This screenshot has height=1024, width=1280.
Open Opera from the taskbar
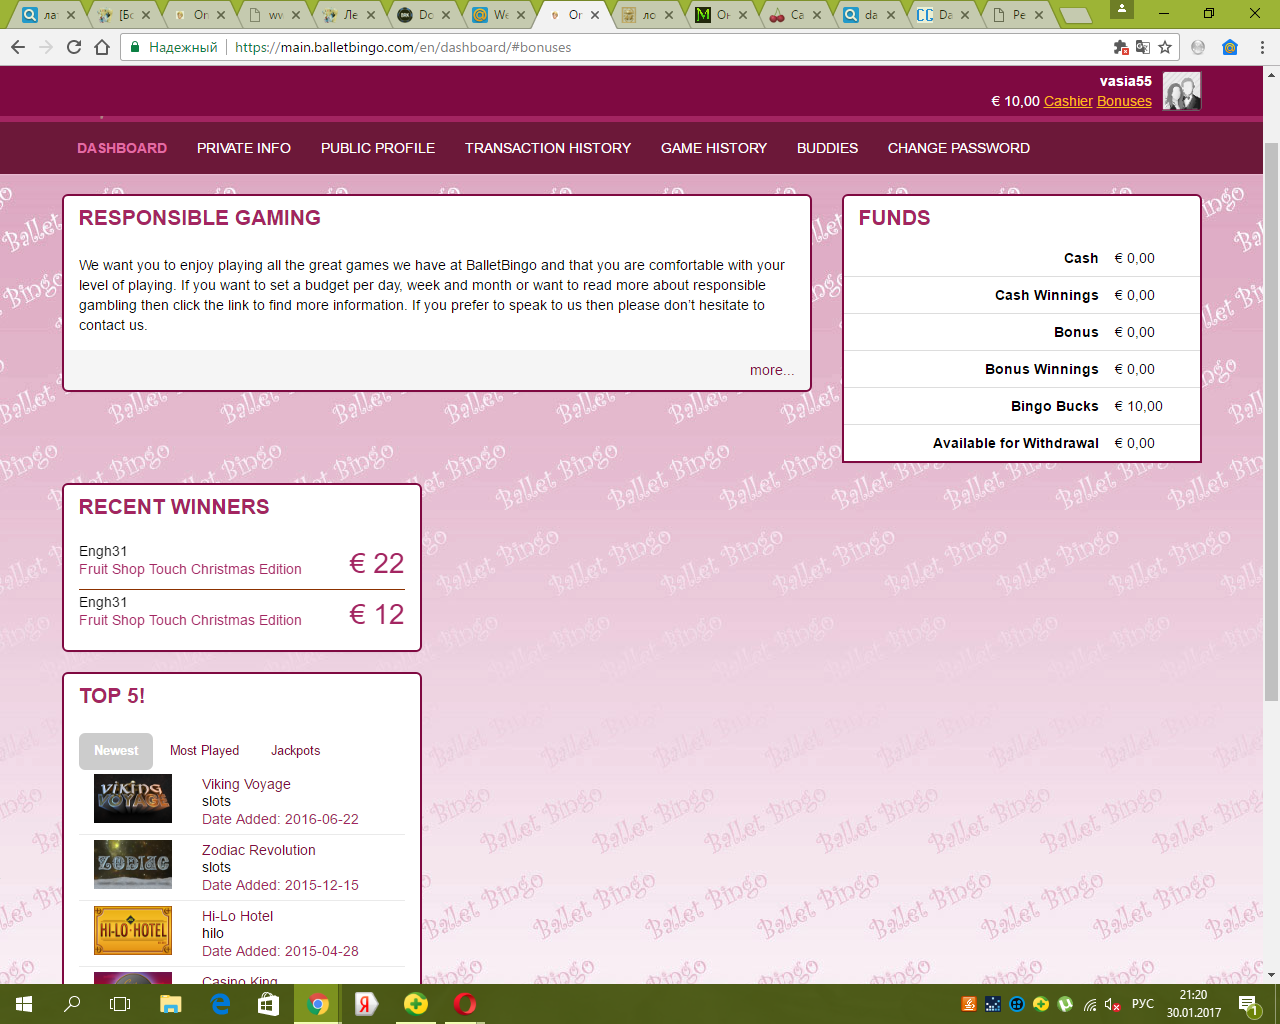(x=464, y=1004)
